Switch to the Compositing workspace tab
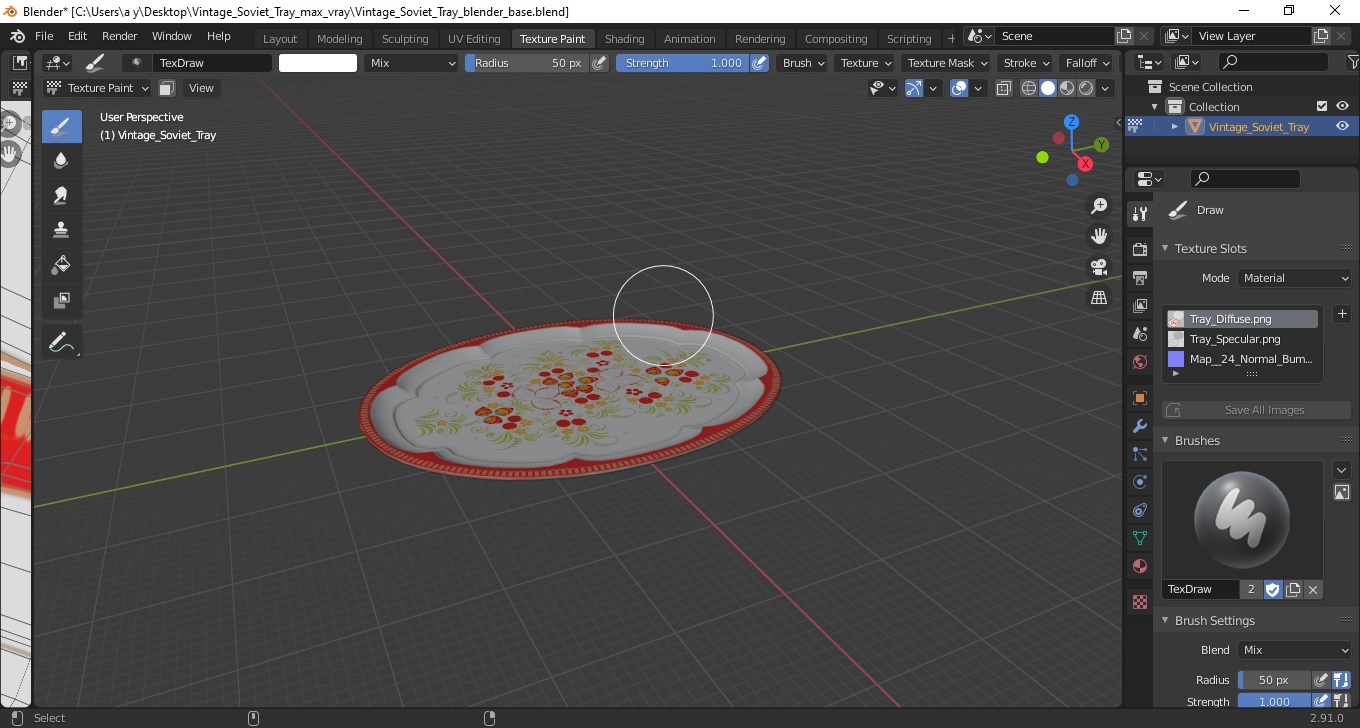Image resolution: width=1360 pixels, height=728 pixels. click(836, 39)
